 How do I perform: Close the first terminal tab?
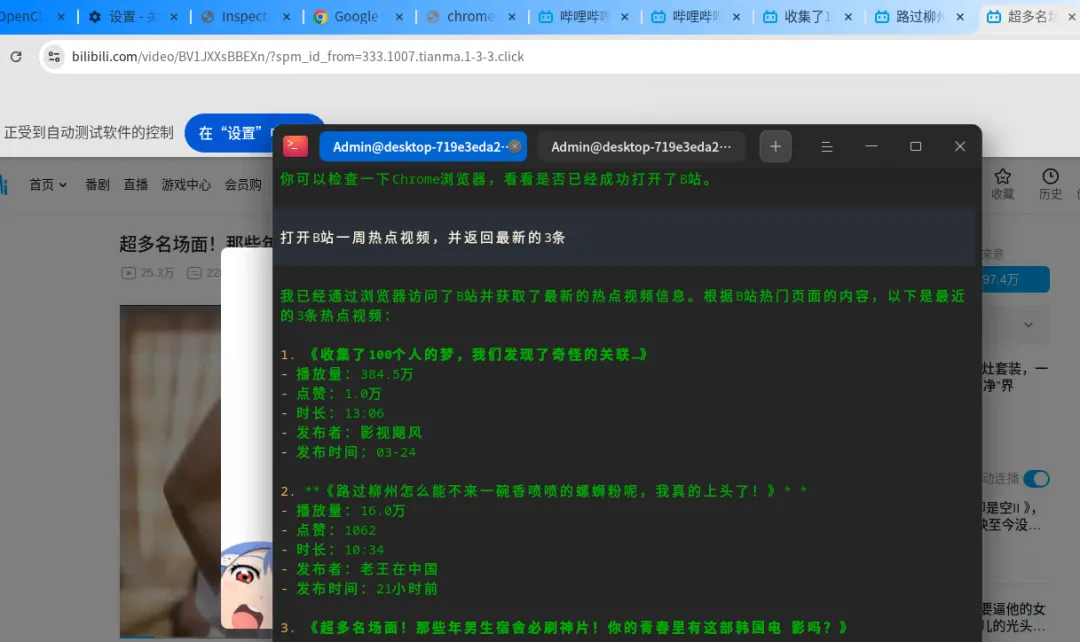[515, 146]
